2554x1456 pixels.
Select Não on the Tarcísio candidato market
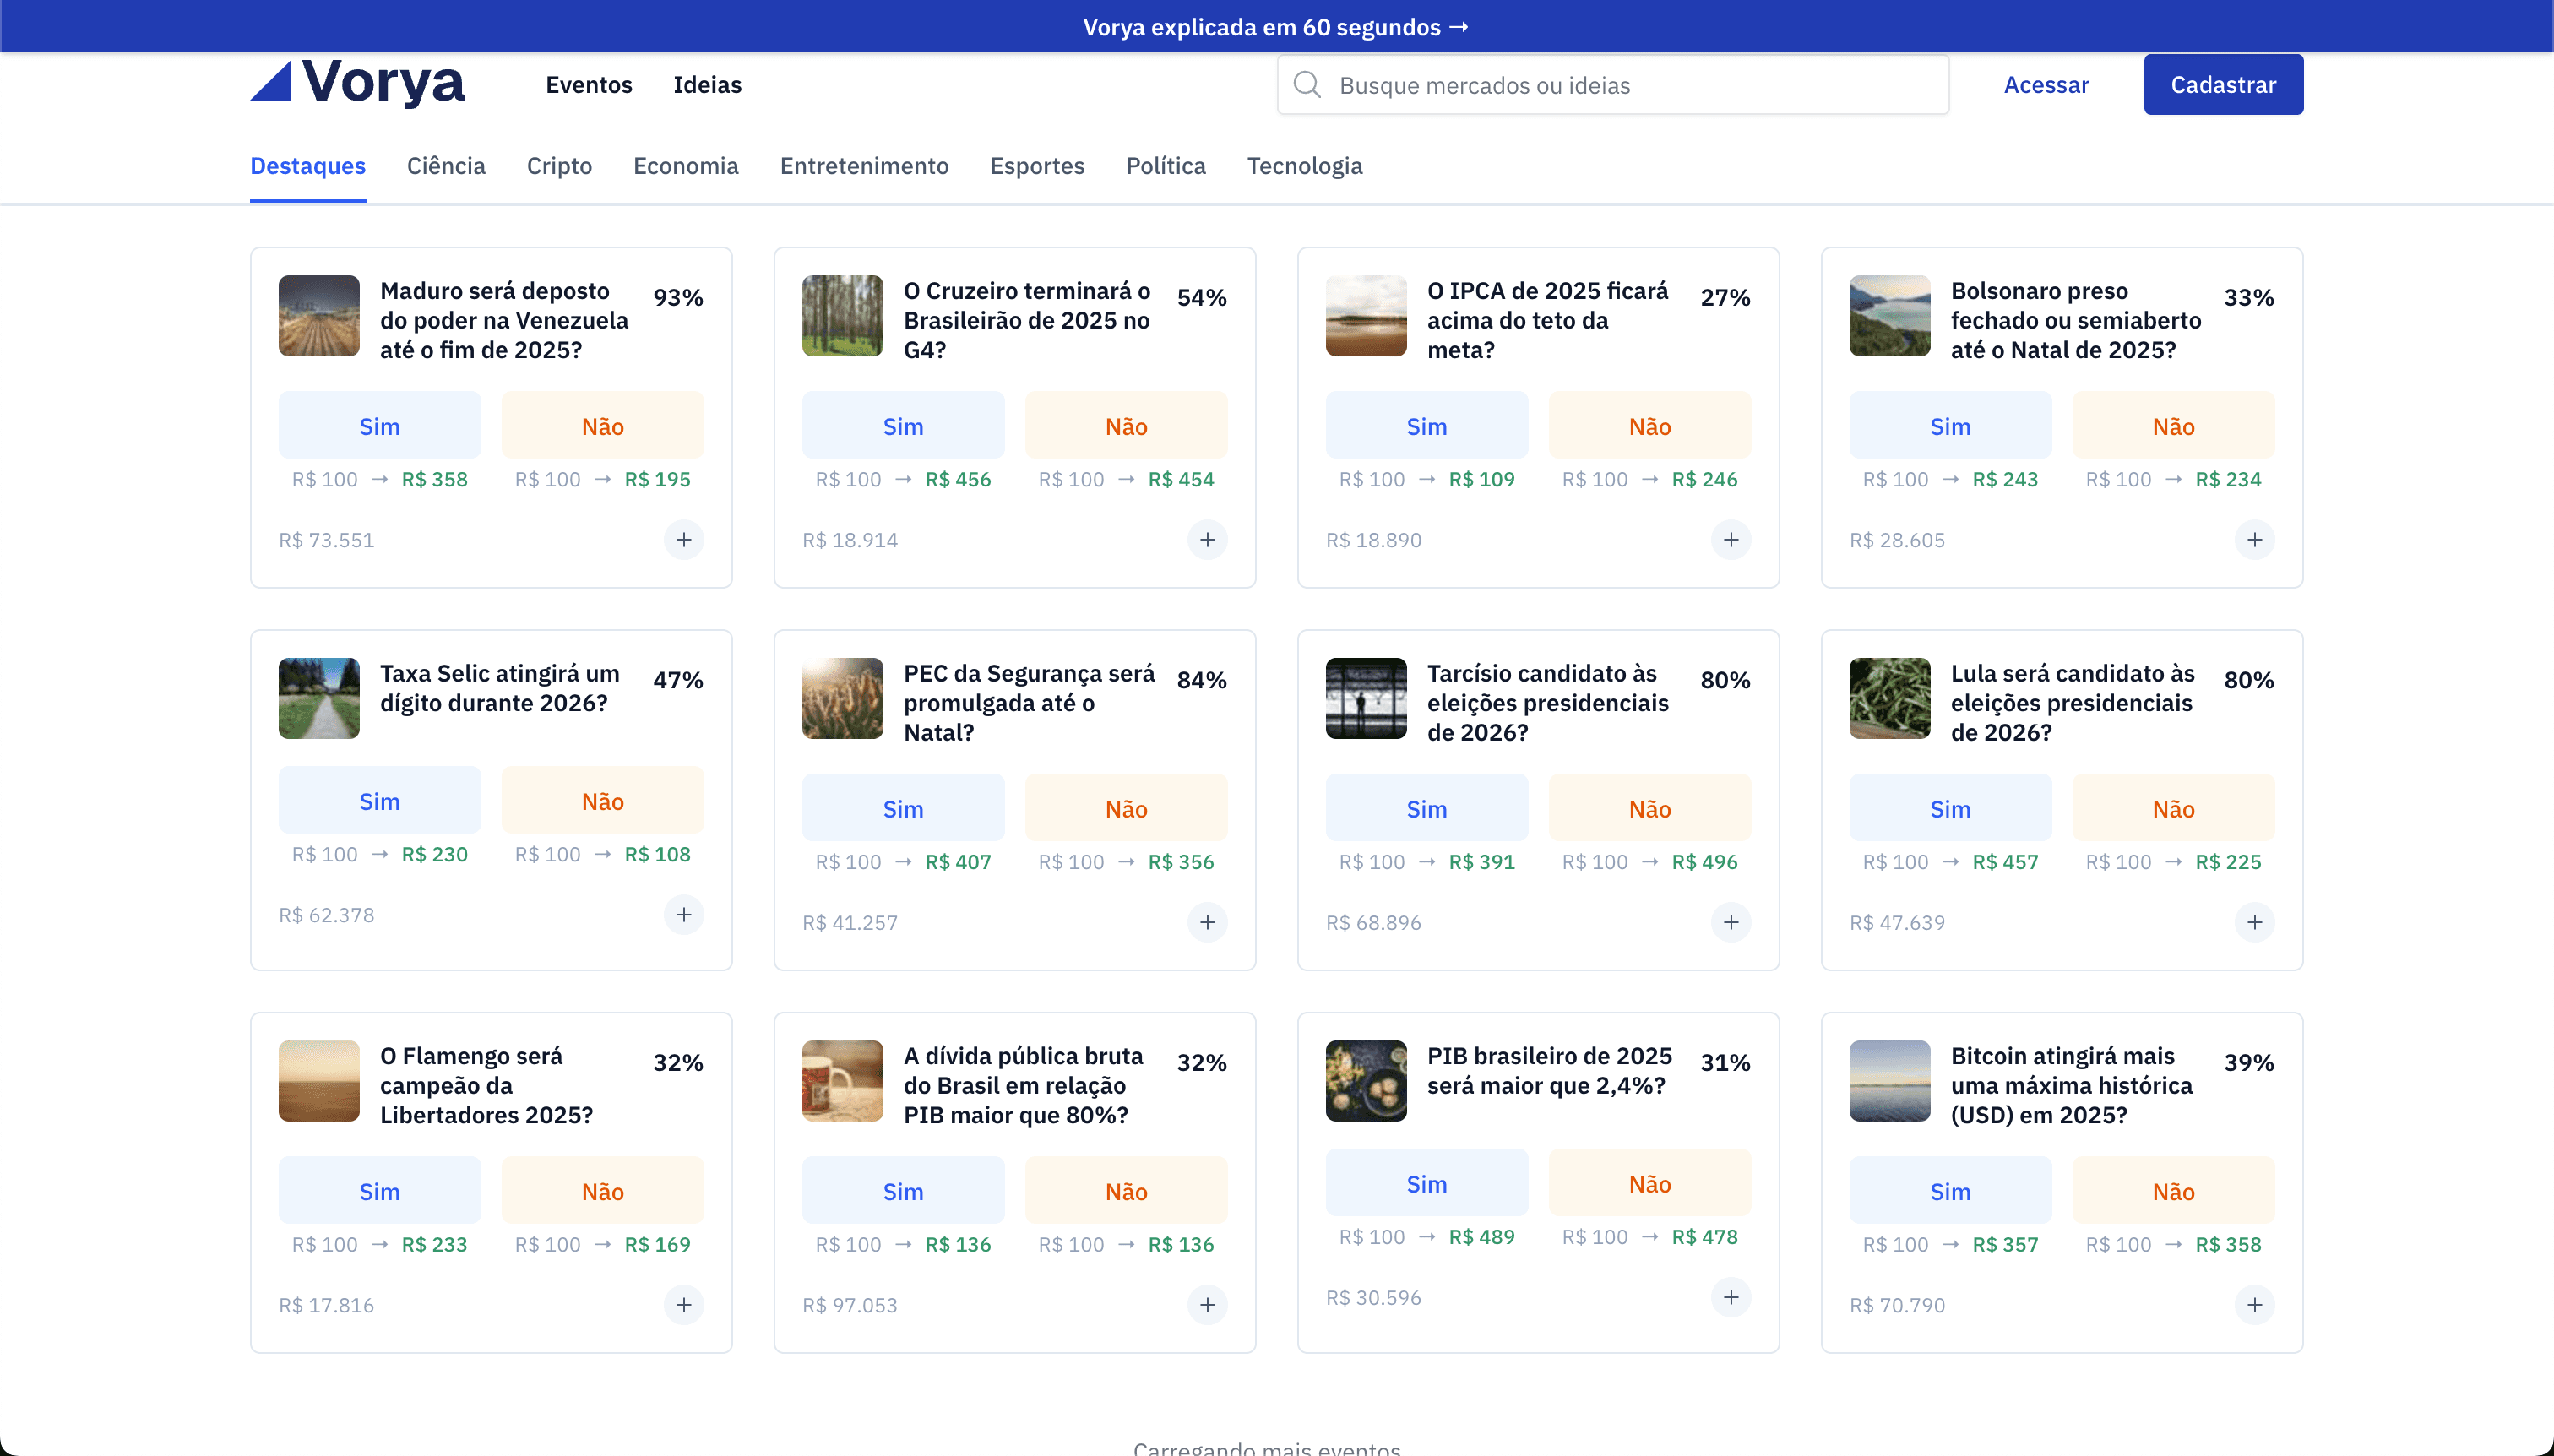[x=1648, y=807]
